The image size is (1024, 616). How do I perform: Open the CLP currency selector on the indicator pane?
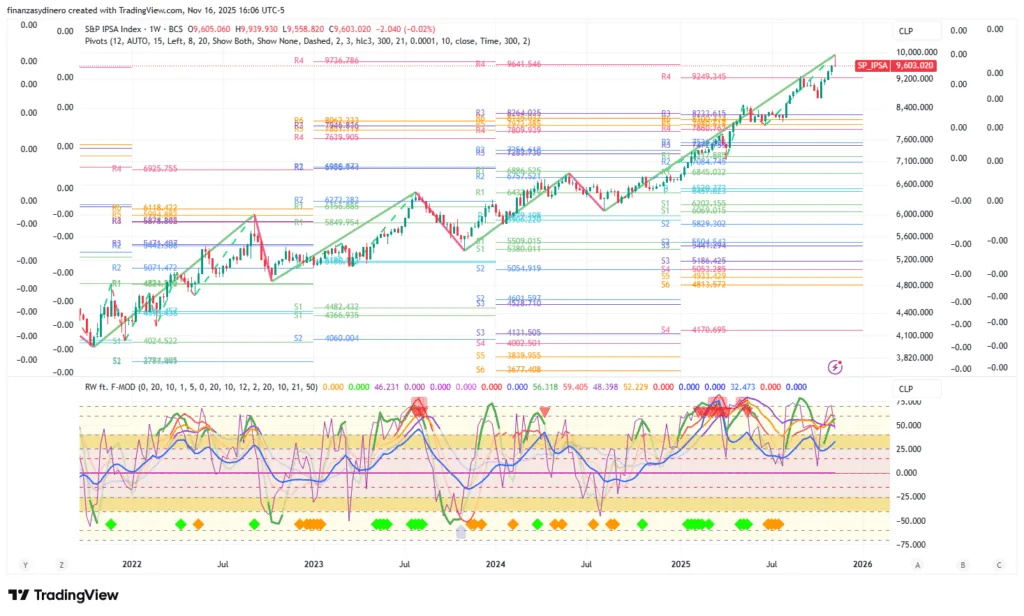905,388
